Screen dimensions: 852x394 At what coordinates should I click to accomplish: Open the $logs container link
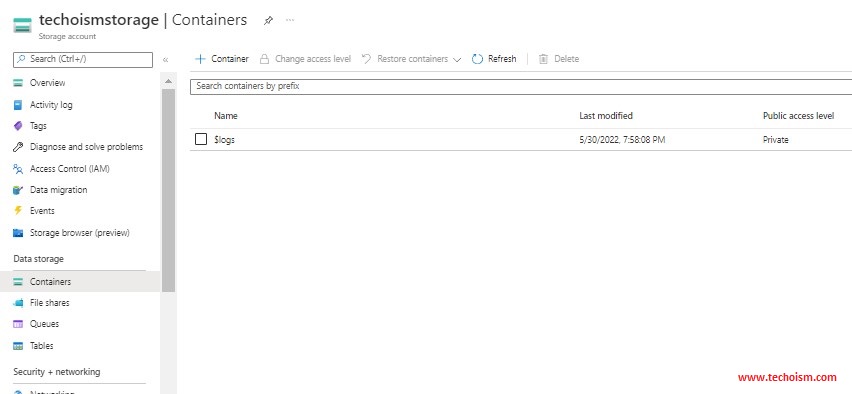[224, 140]
